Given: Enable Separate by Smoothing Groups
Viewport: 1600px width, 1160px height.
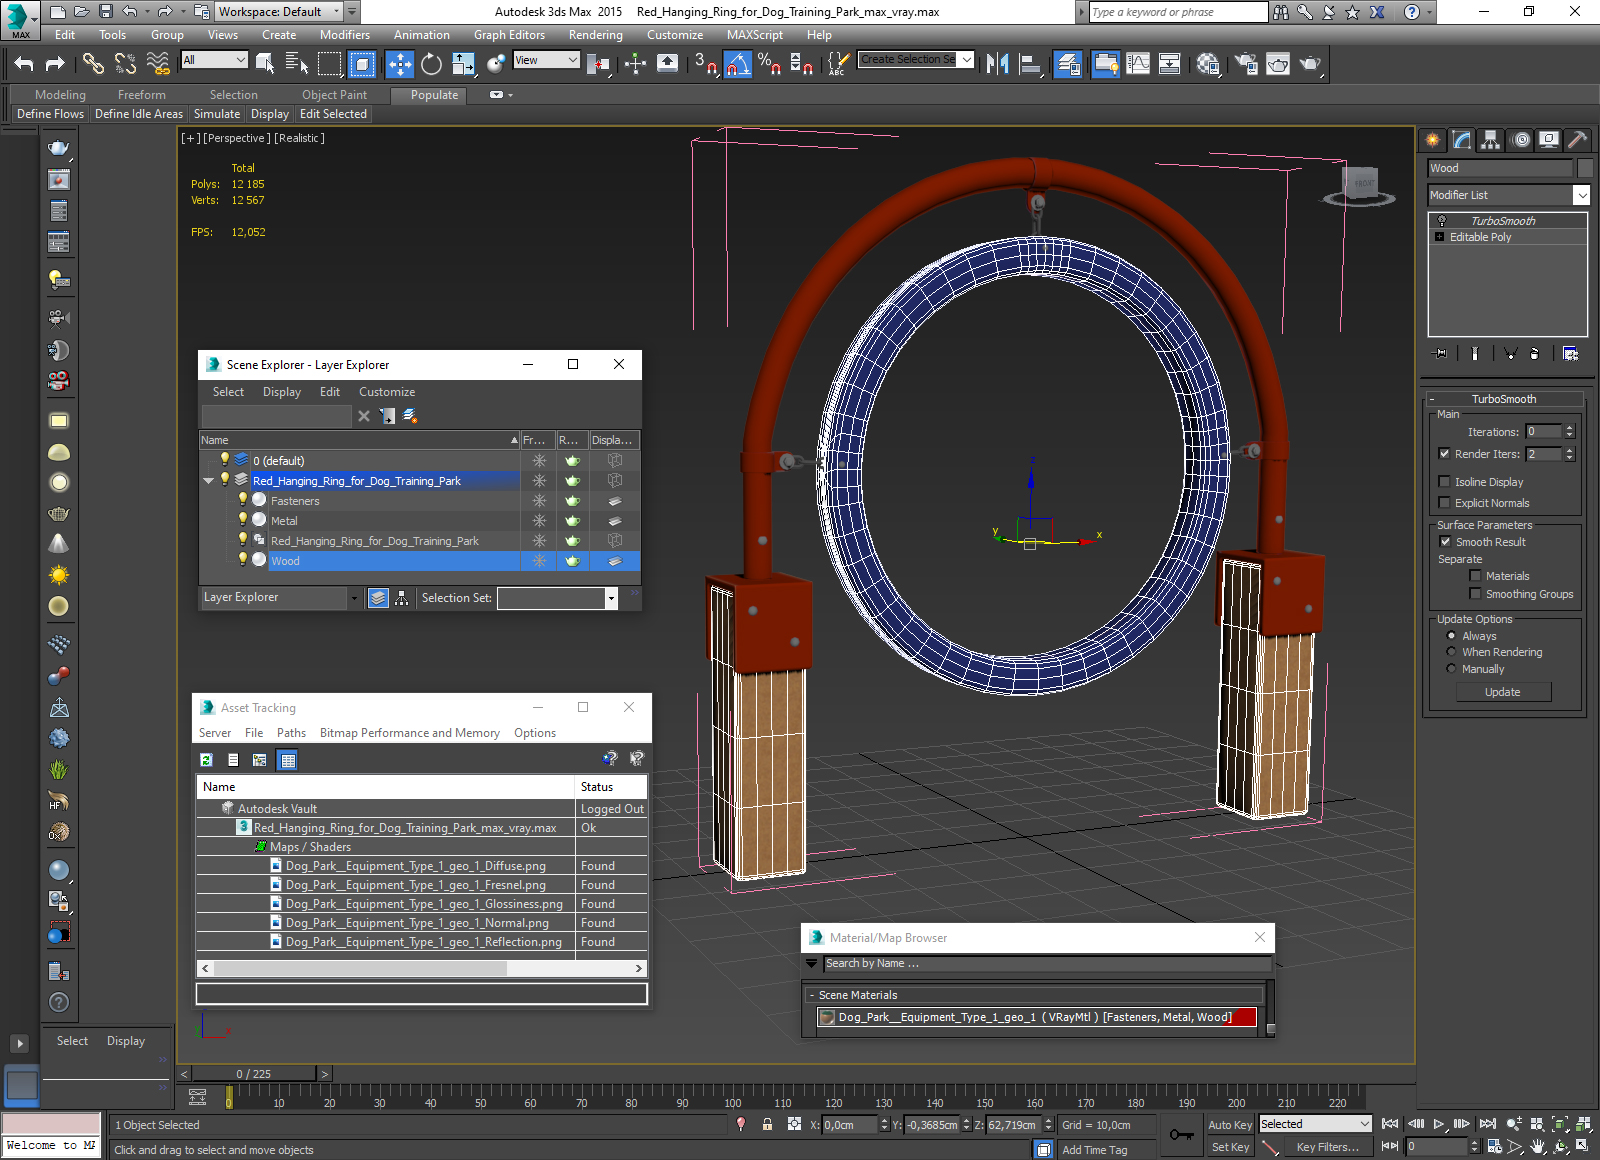Looking at the screenshot, I should click(1475, 593).
